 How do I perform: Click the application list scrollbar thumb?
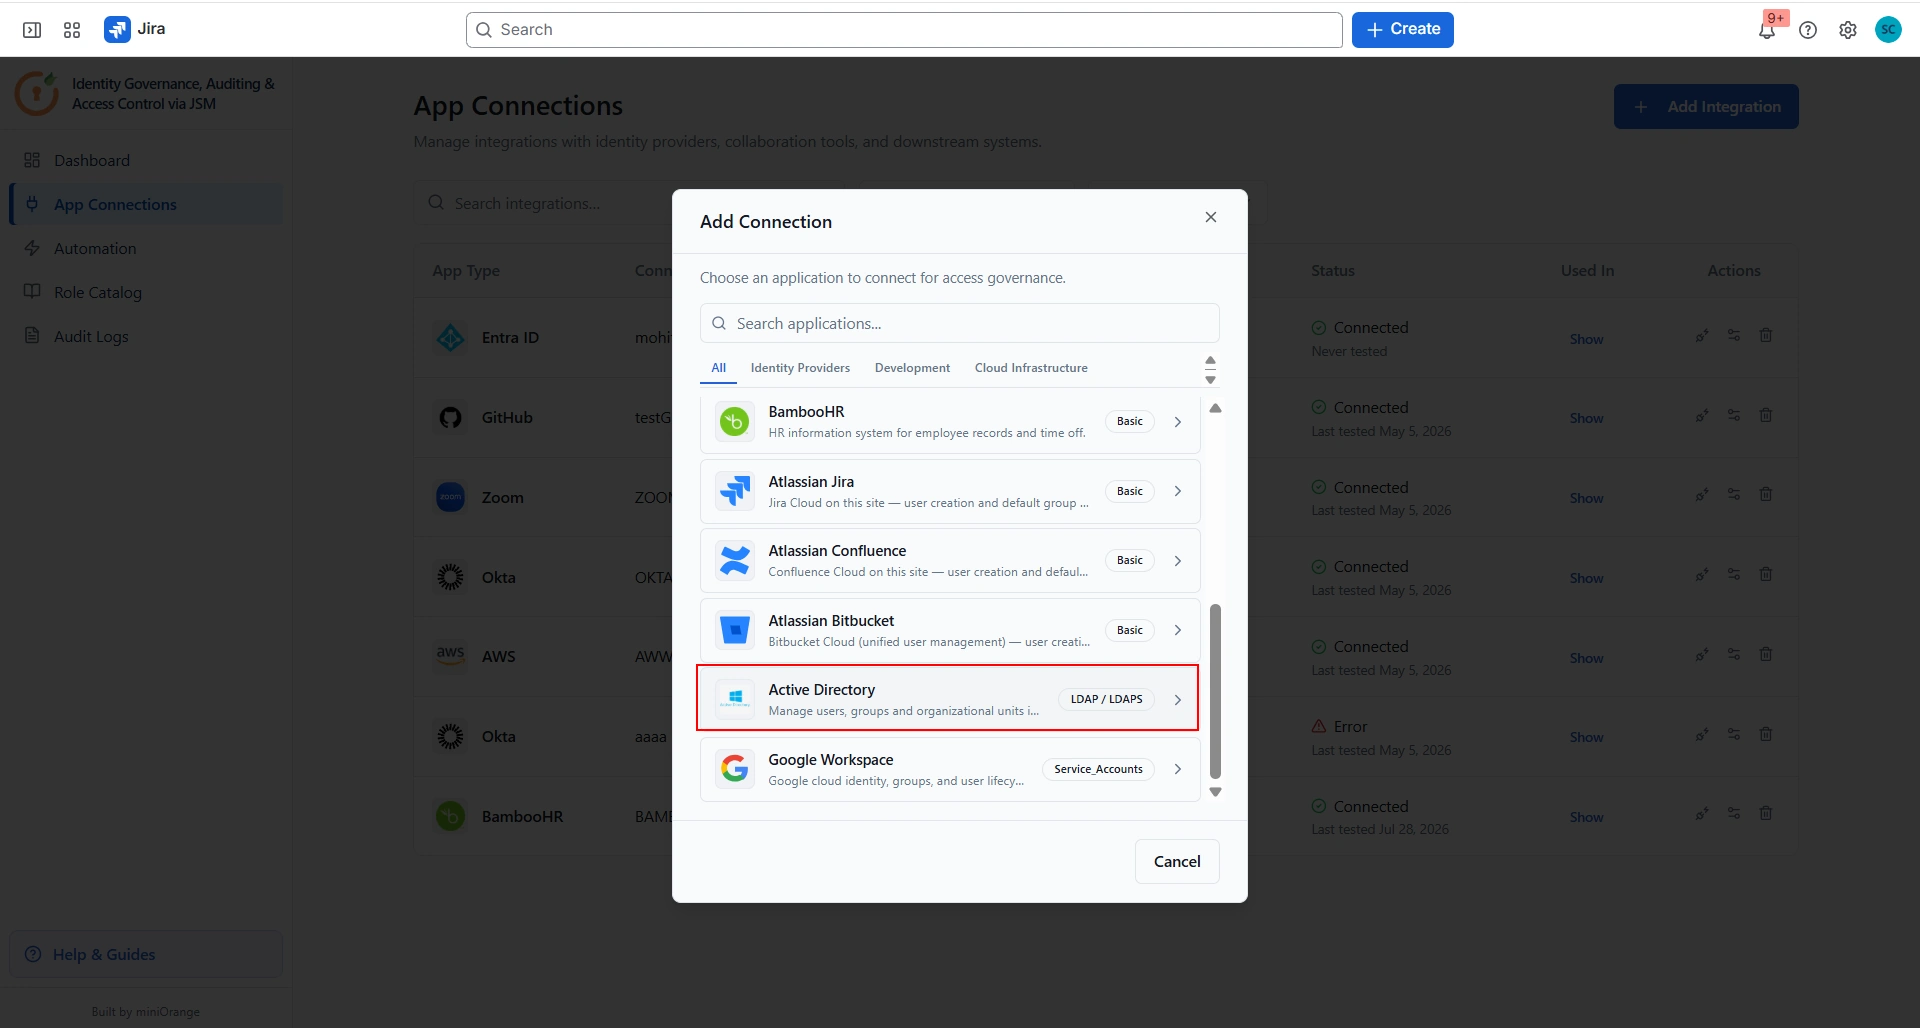(x=1215, y=691)
